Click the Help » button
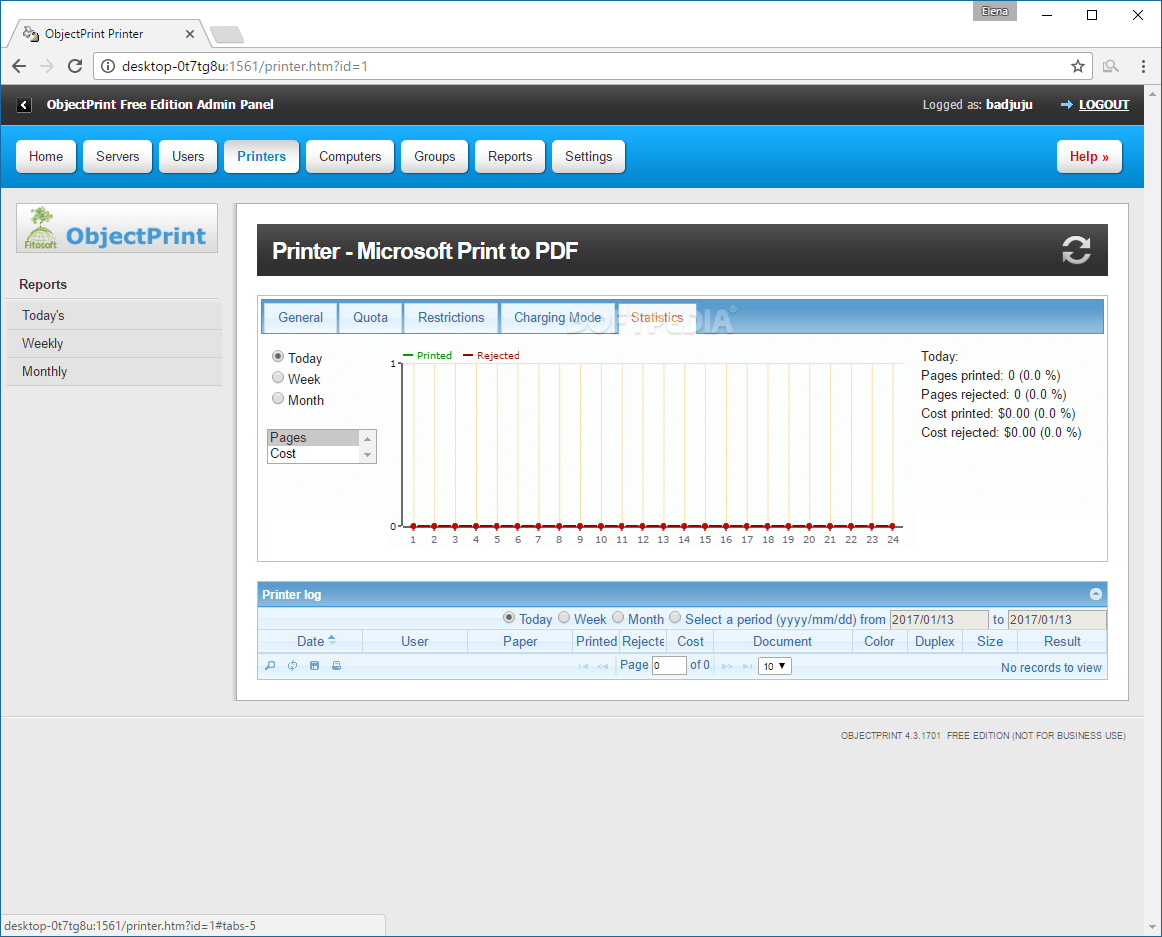The width and height of the screenshot is (1162, 937). [x=1089, y=156]
